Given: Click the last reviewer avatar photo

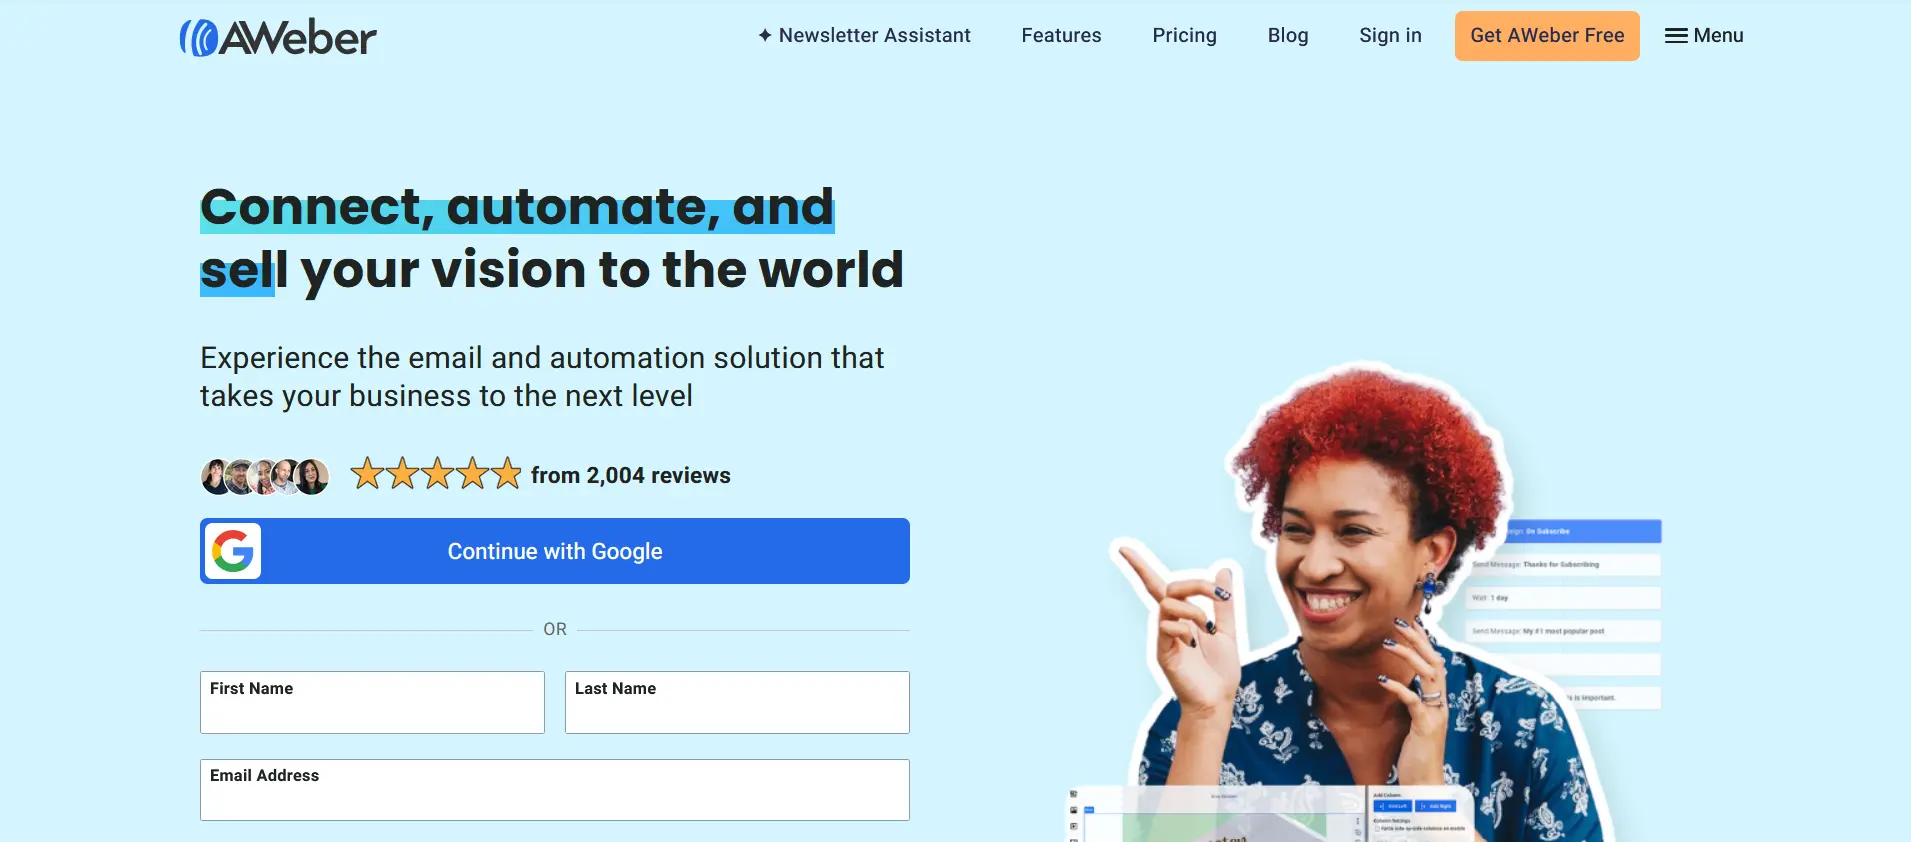Looking at the screenshot, I should coord(313,477).
